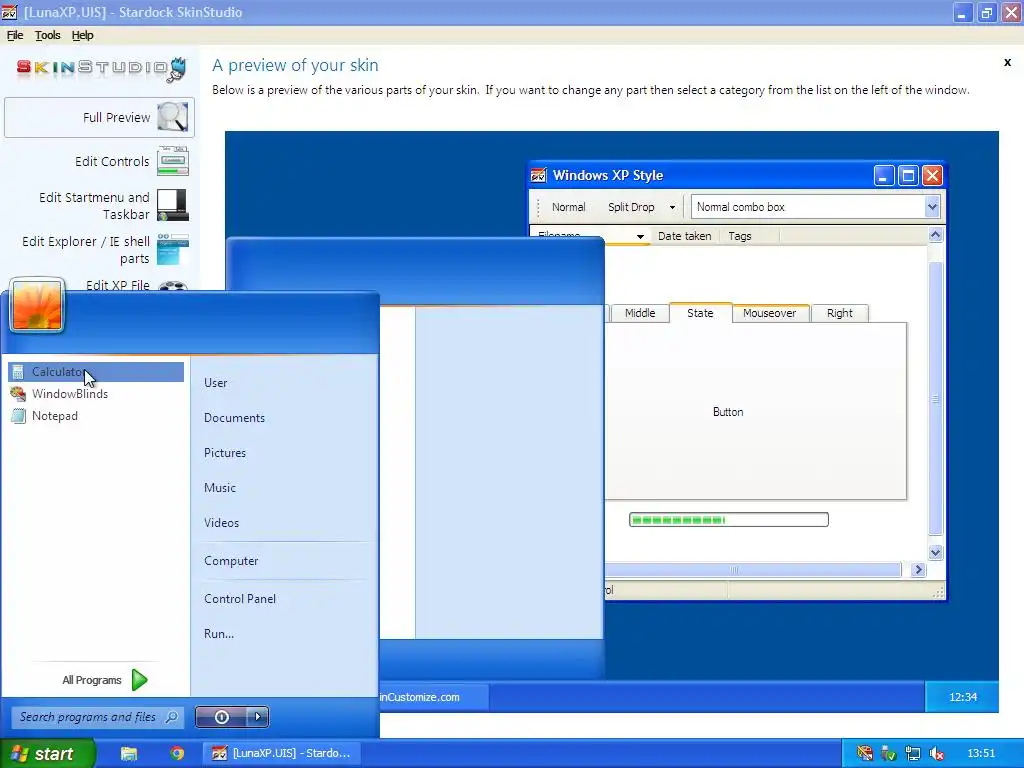
Task: Click the horizontal scrollbar right arrow
Action: (918, 569)
